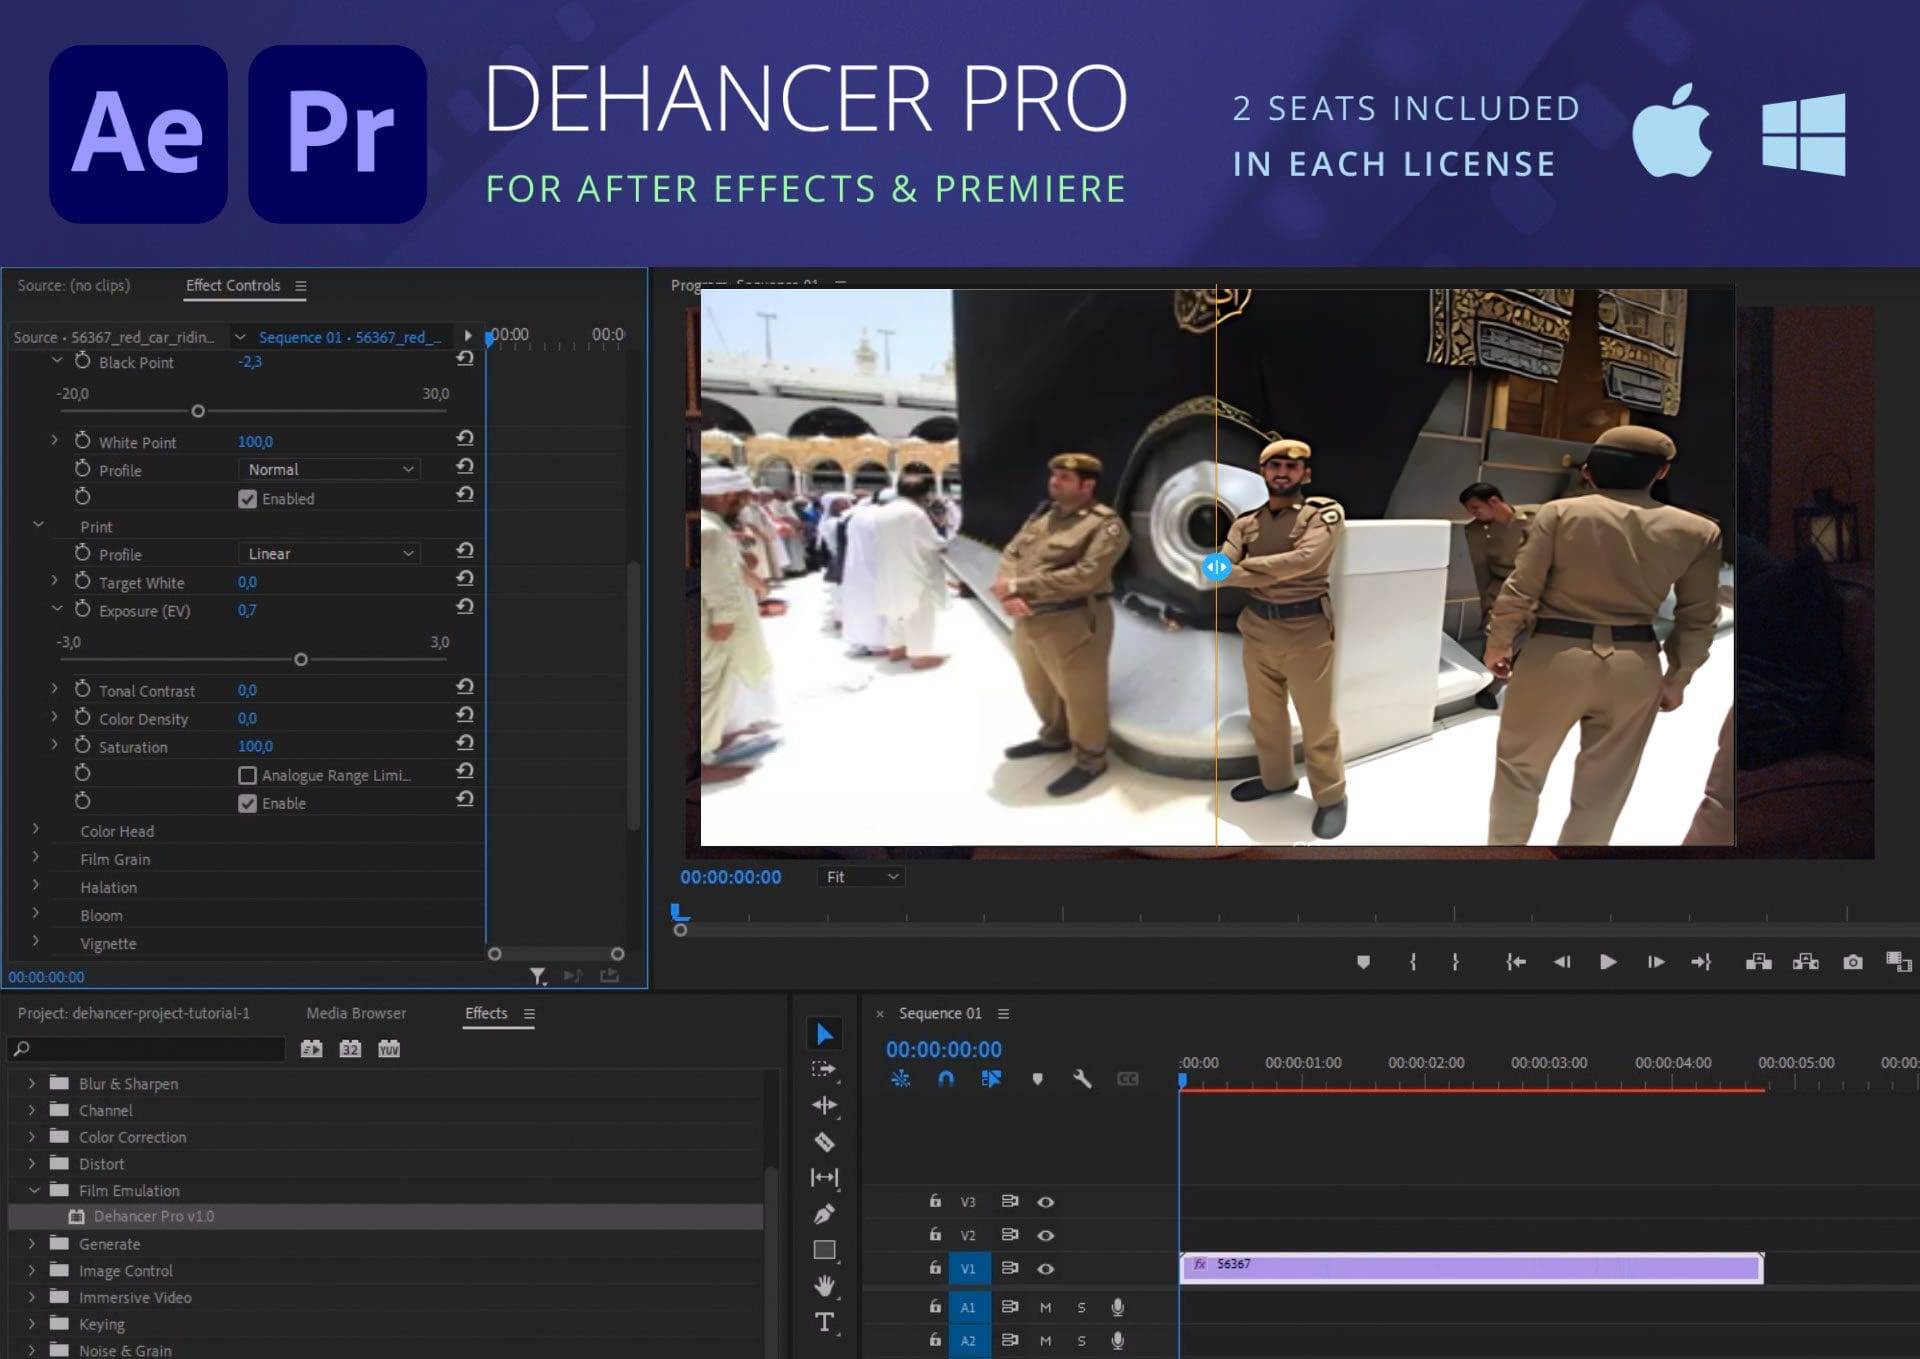Image resolution: width=1920 pixels, height=1359 pixels.
Task: Select the Type tool
Action: coord(824,1322)
